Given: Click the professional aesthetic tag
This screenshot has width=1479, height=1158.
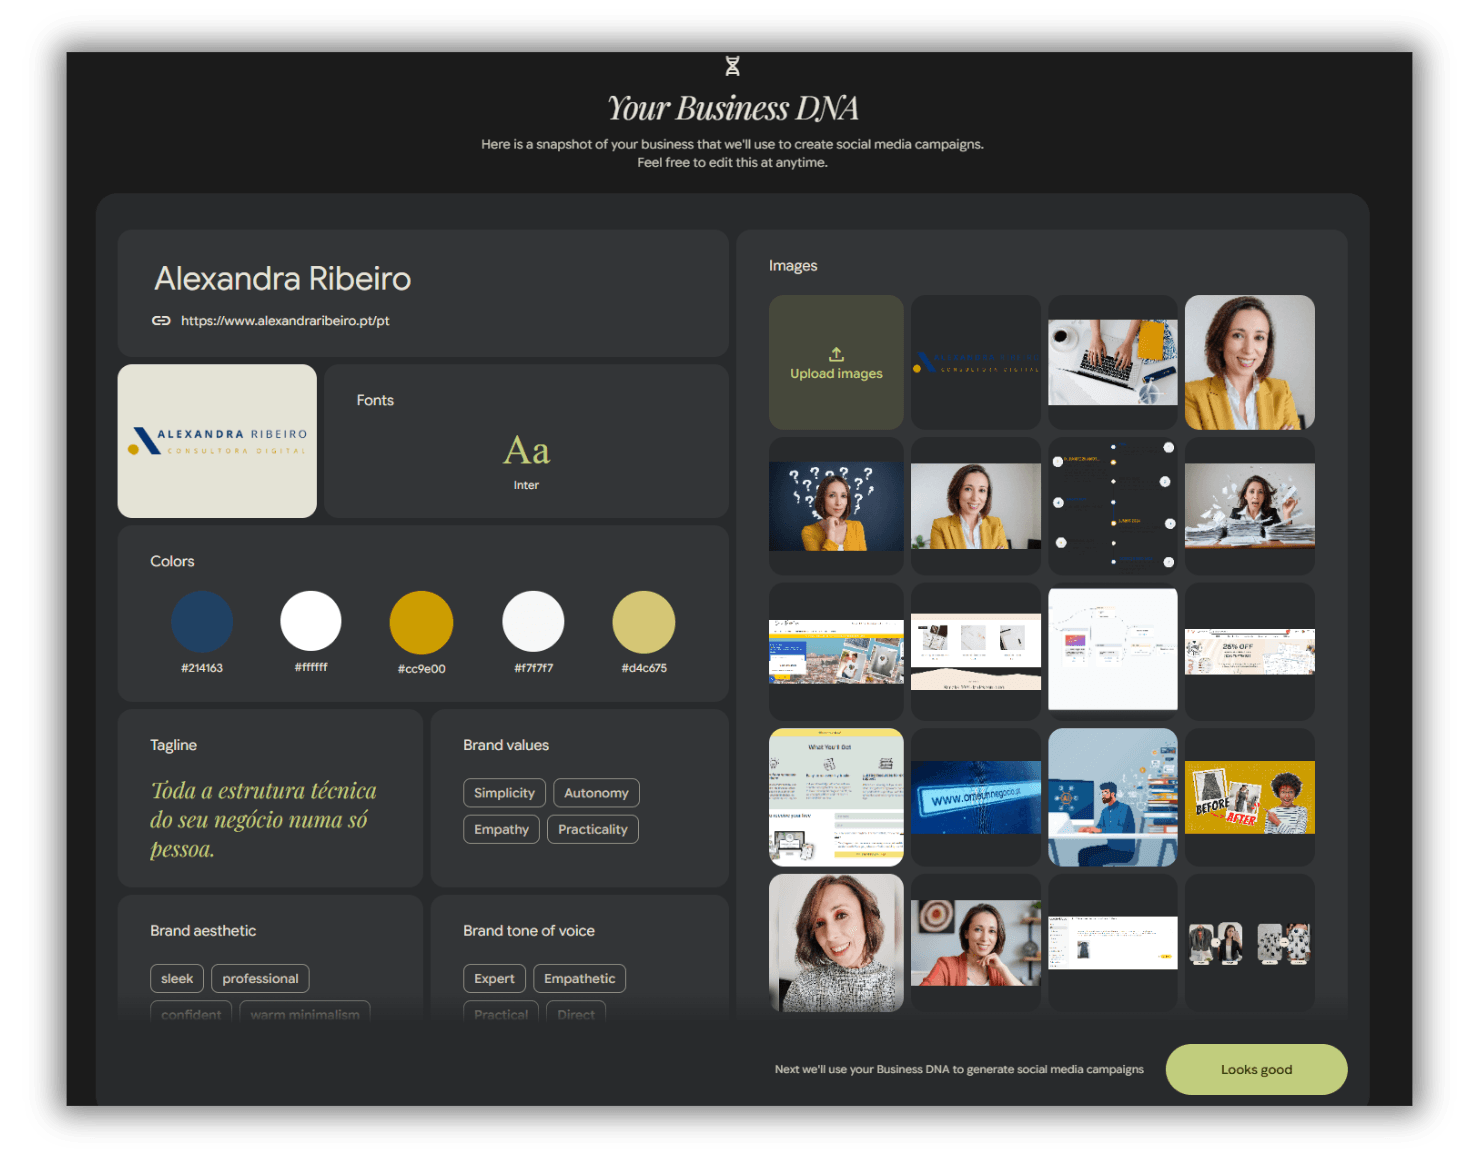Looking at the screenshot, I should [x=260, y=978].
